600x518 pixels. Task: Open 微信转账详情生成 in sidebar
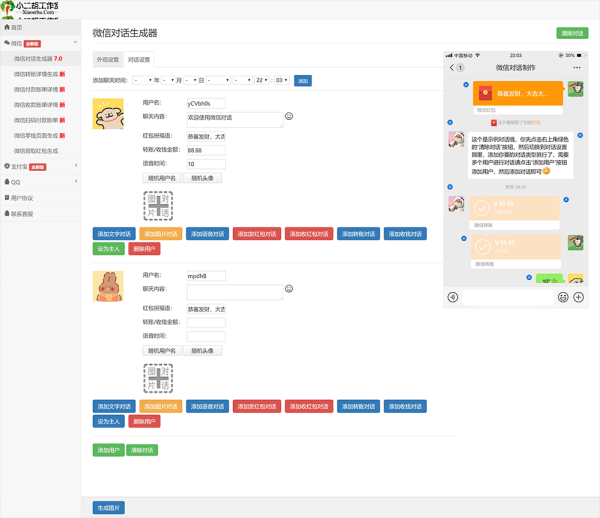click(41, 74)
